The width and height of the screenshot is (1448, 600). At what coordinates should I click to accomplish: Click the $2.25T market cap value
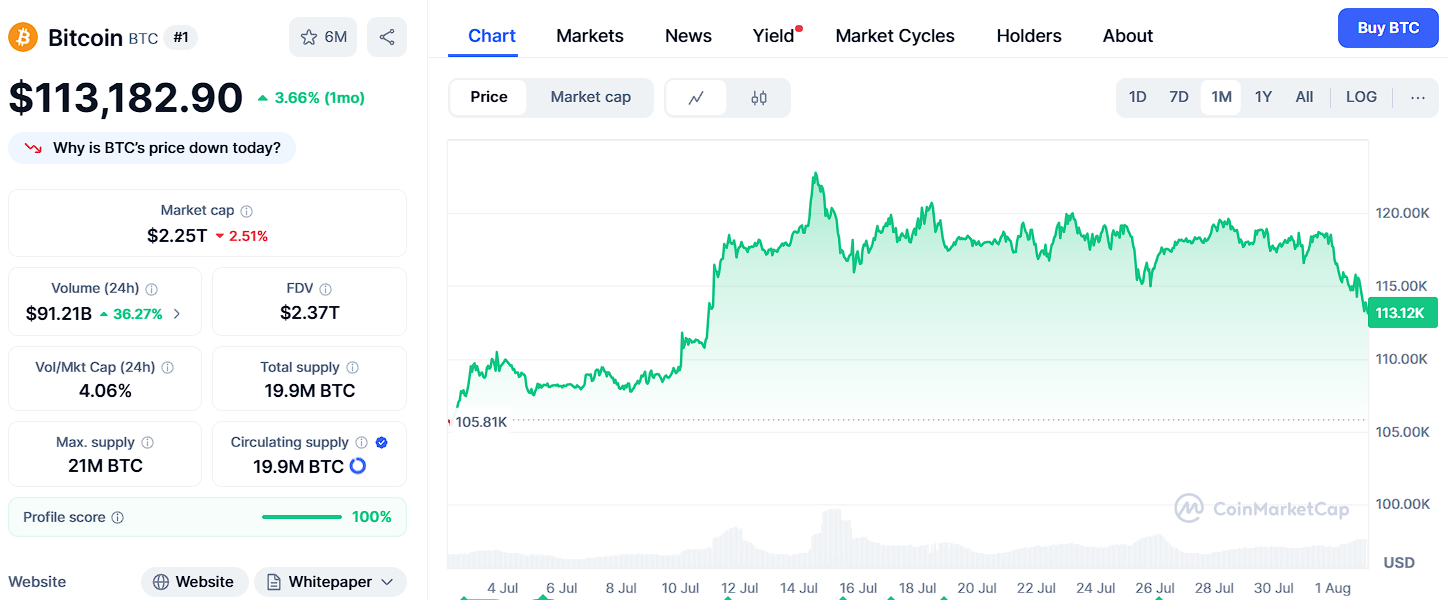click(x=177, y=236)
